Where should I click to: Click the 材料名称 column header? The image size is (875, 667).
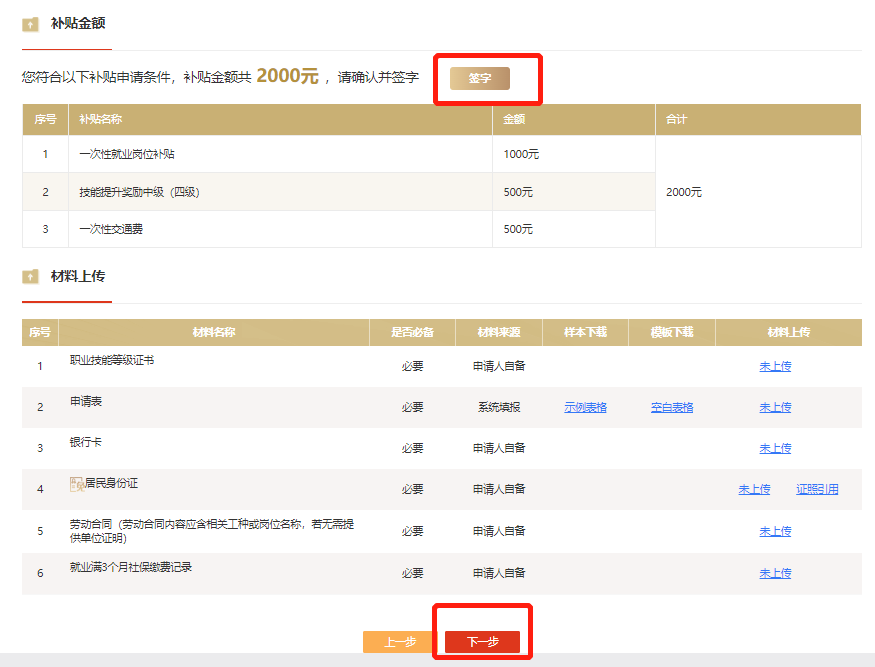click(214, 332)
